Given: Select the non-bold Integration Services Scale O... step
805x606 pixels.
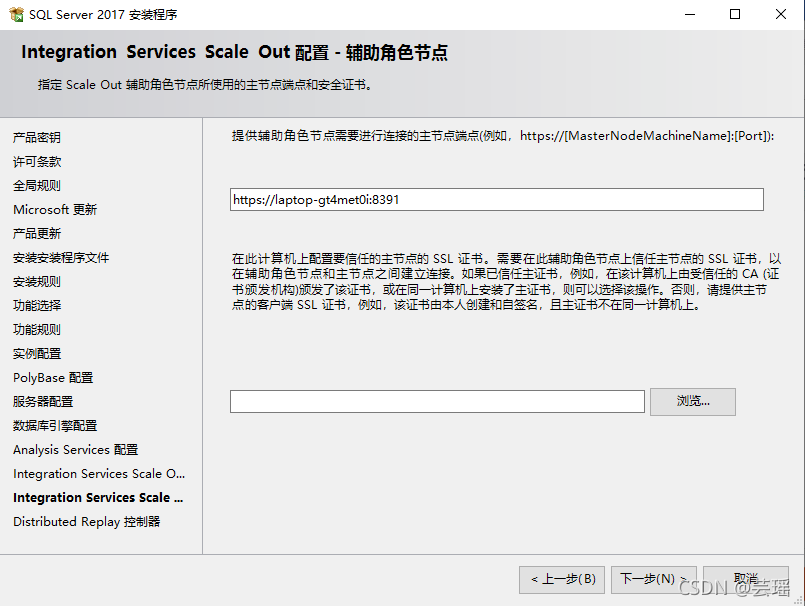Looking at the screenshot, I should click(99, 474).
